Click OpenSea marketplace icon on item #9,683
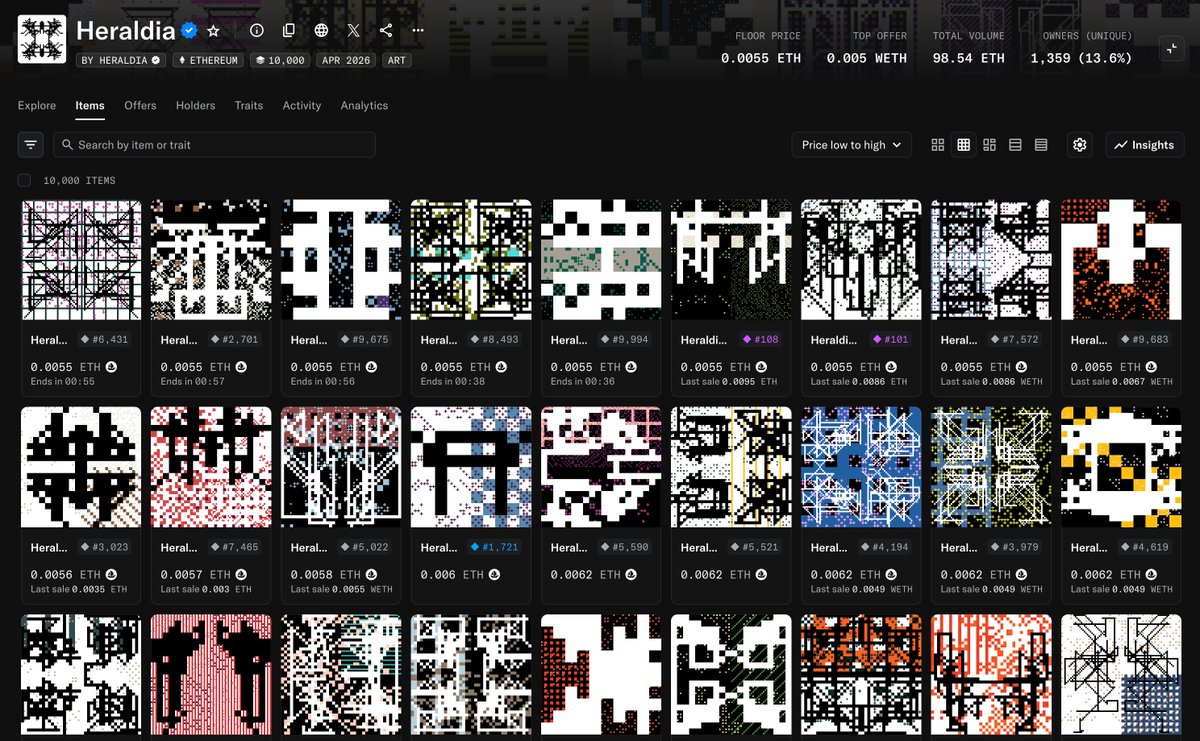This screenshot has width=1200, height=741. [x=1151, y=367]
